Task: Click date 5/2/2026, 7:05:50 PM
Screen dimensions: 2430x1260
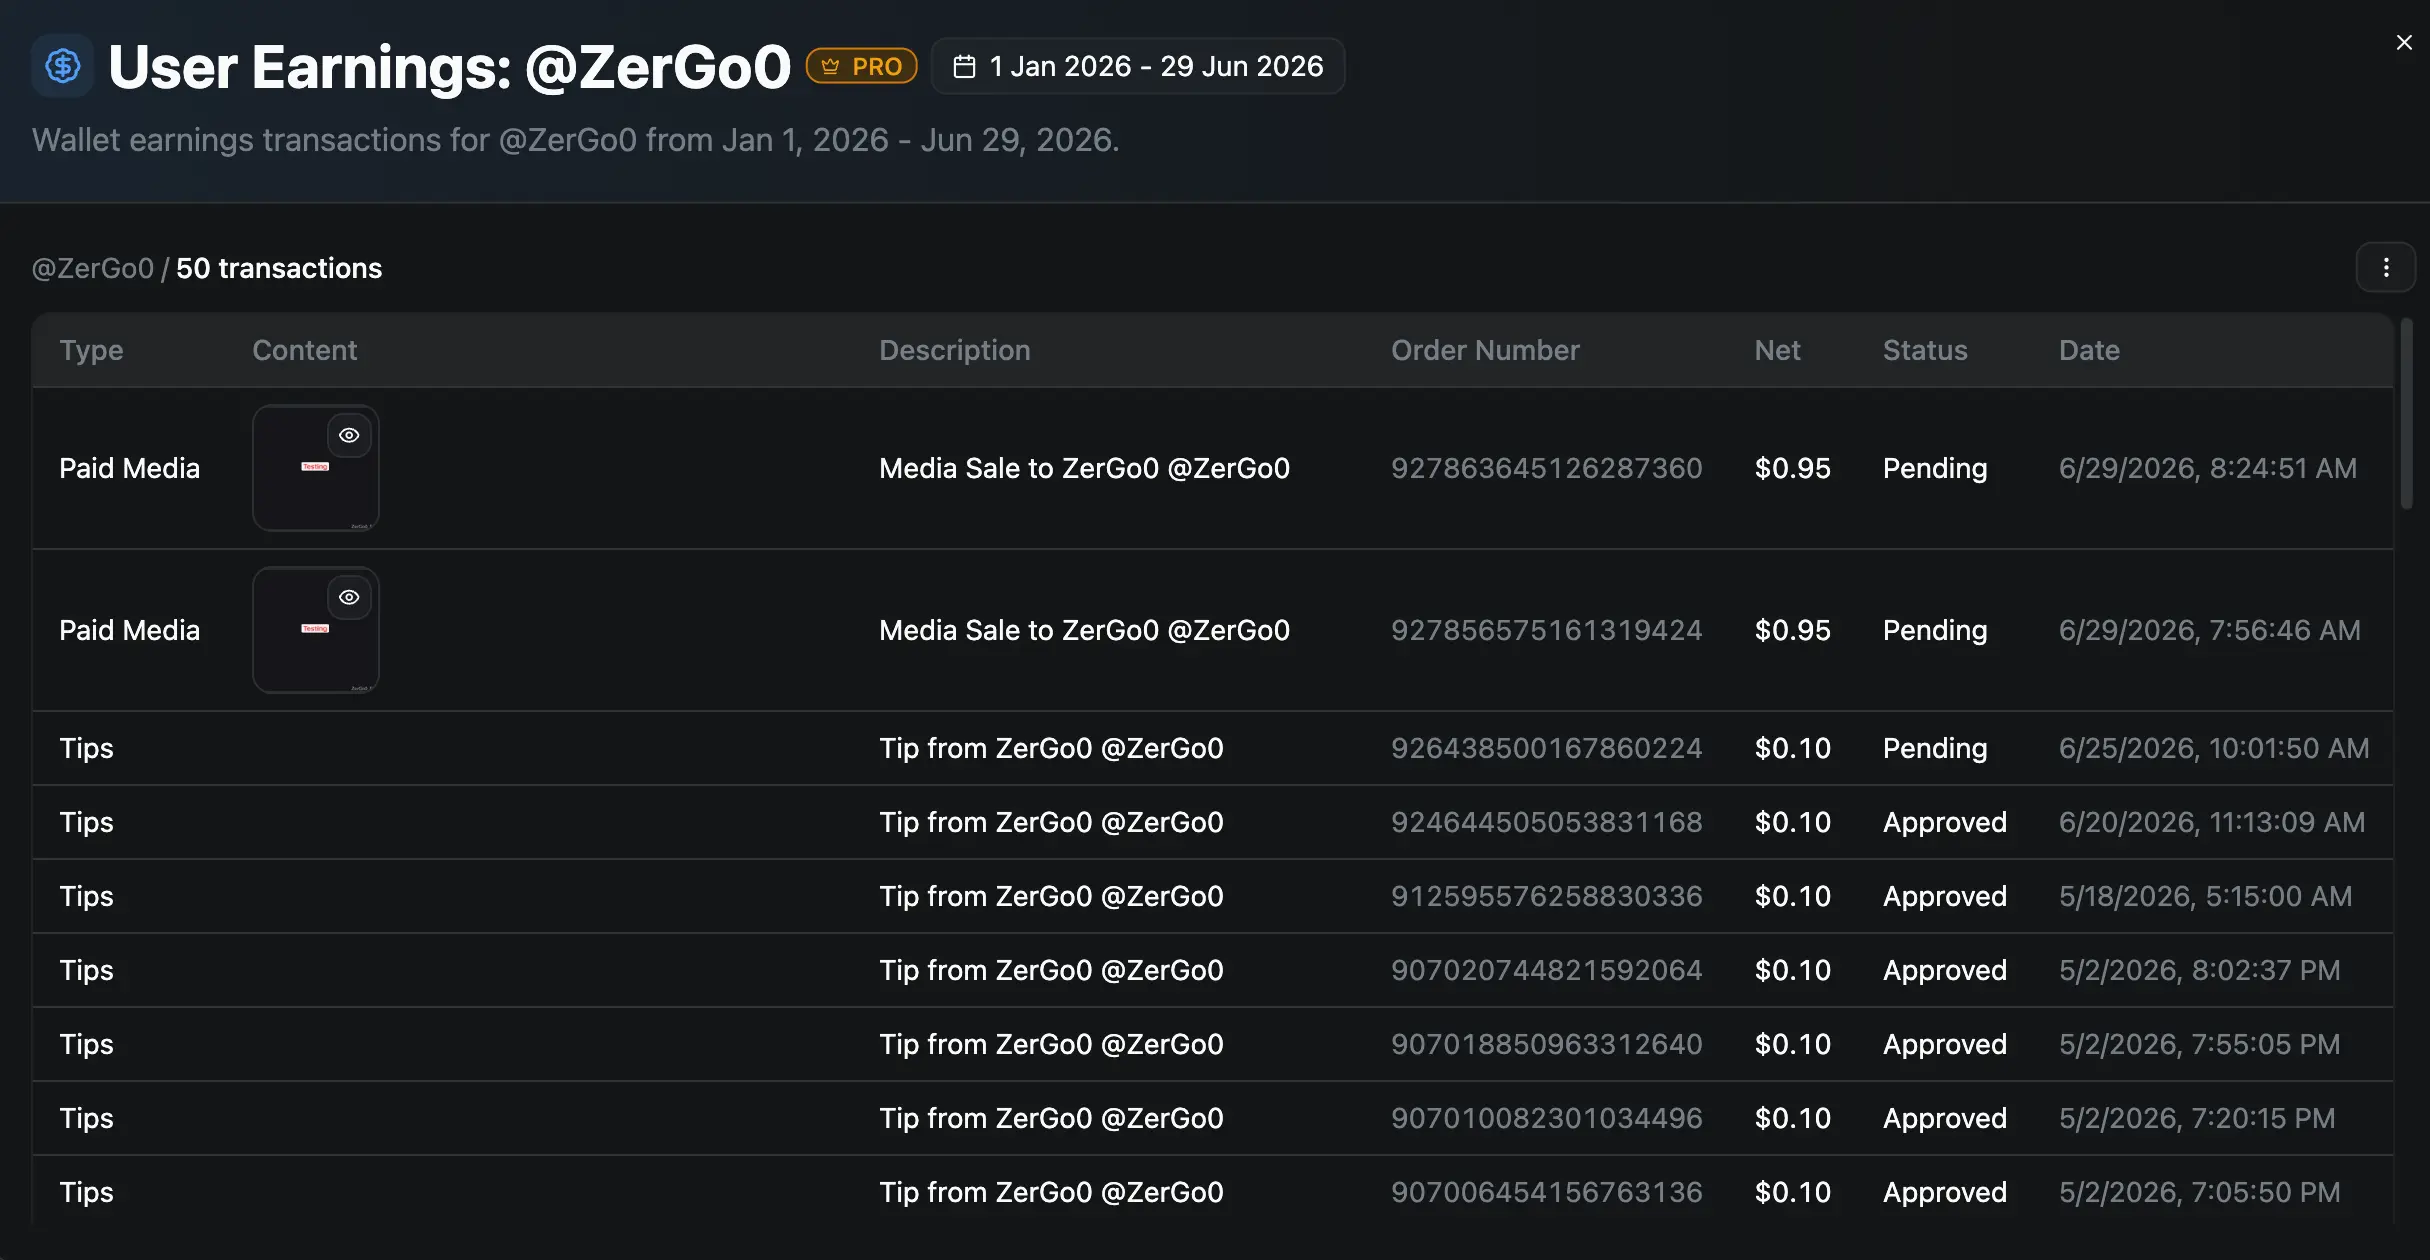Action: (x=2200, y=1192)
